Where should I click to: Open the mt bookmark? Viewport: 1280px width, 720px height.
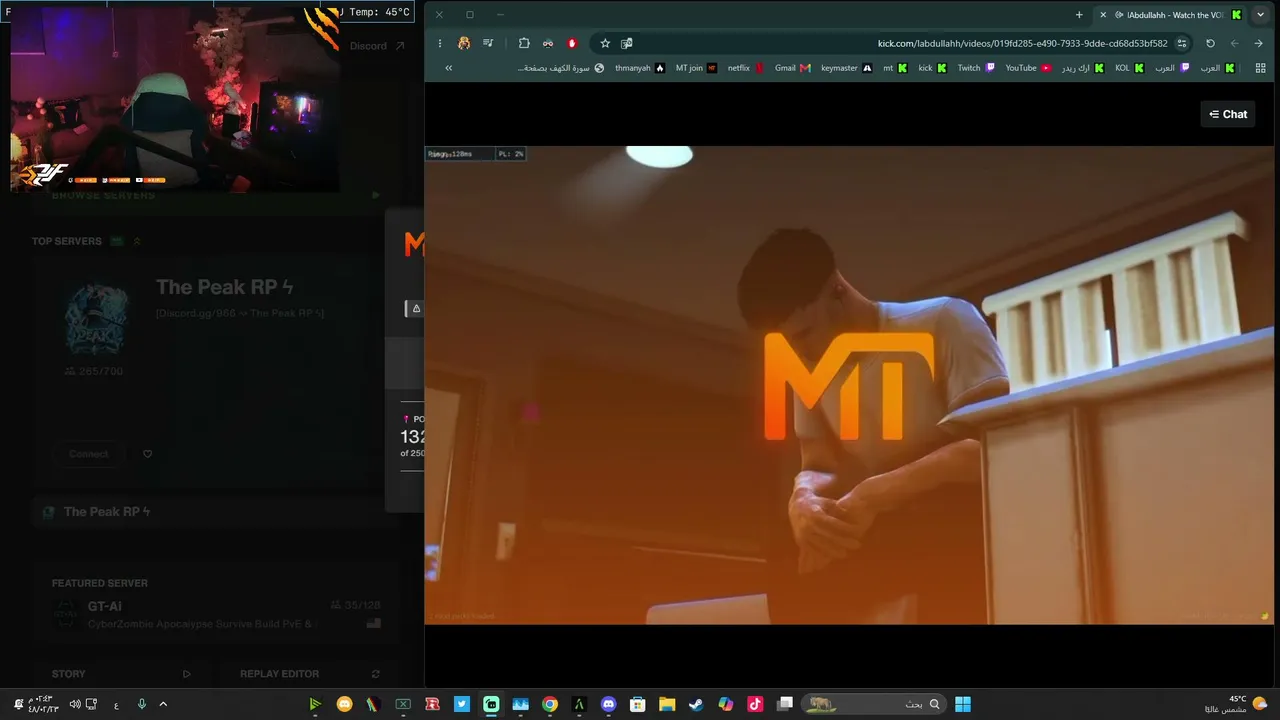(x=895, y=68)
